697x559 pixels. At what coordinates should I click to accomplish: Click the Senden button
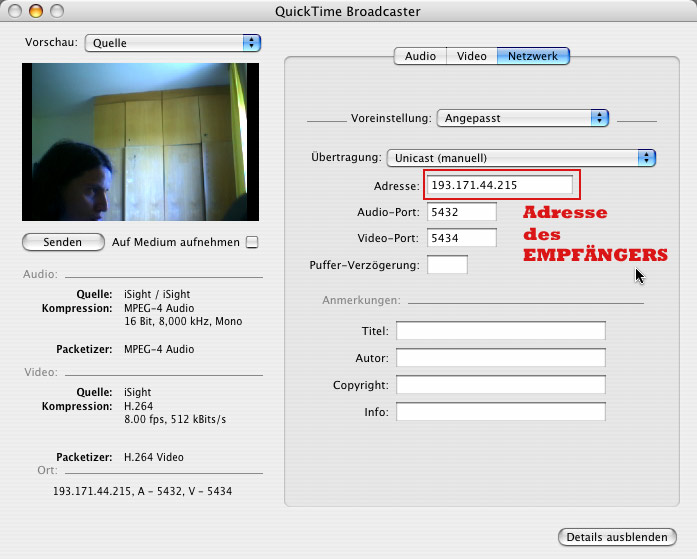tap(63, 242)
